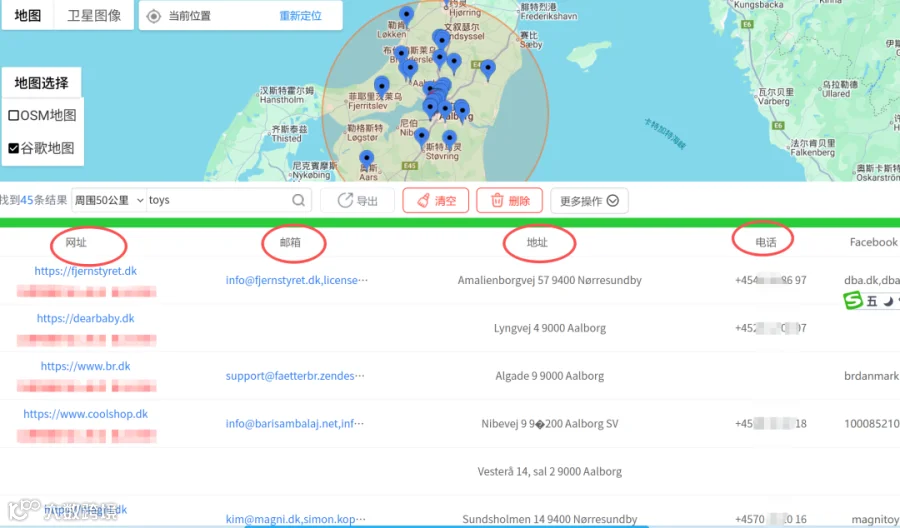Click the toys search input field
This screenshot has width=900, height=528.
coord(218,200)
